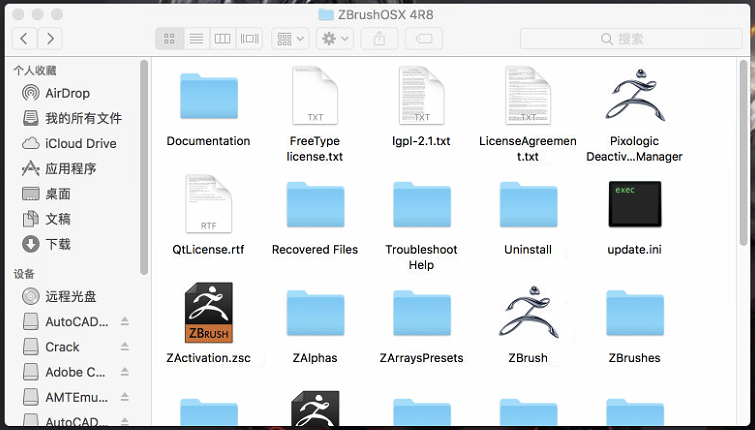The width and height of the screenshot is (755, 430).
Task: Open 下载 in the sidebar
Action: 46,244
